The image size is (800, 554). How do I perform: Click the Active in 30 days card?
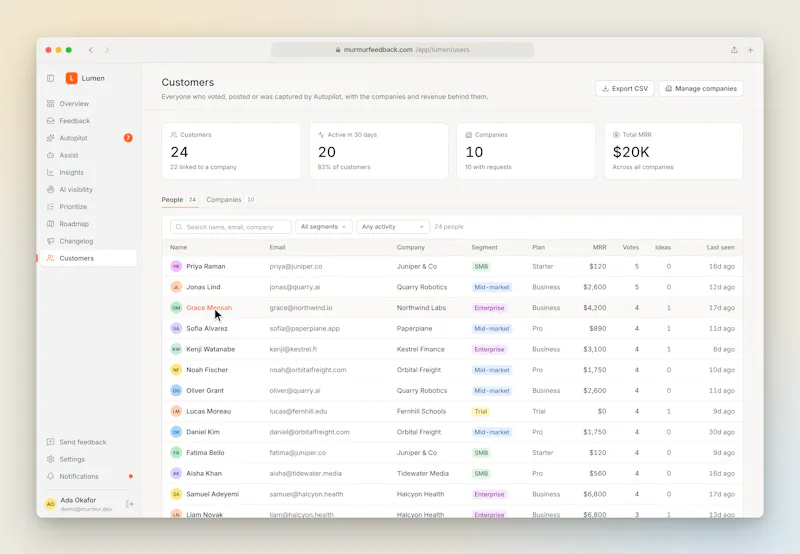(x=379, y=151)
